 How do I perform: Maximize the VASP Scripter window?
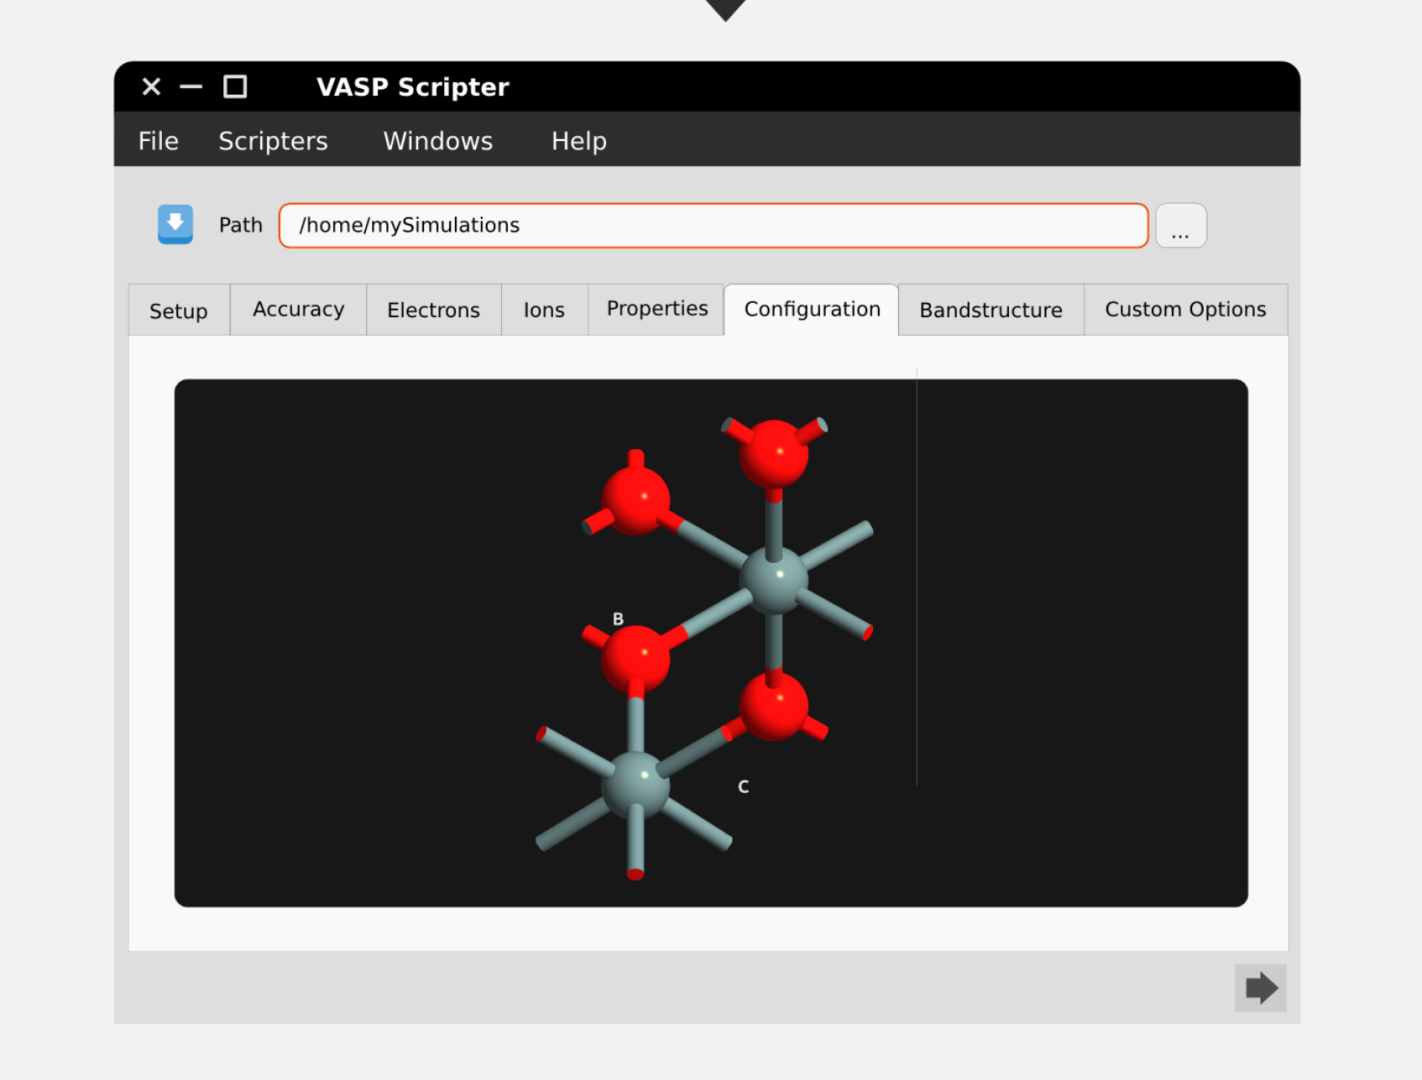pyautogui.click(x=235, y=87)
